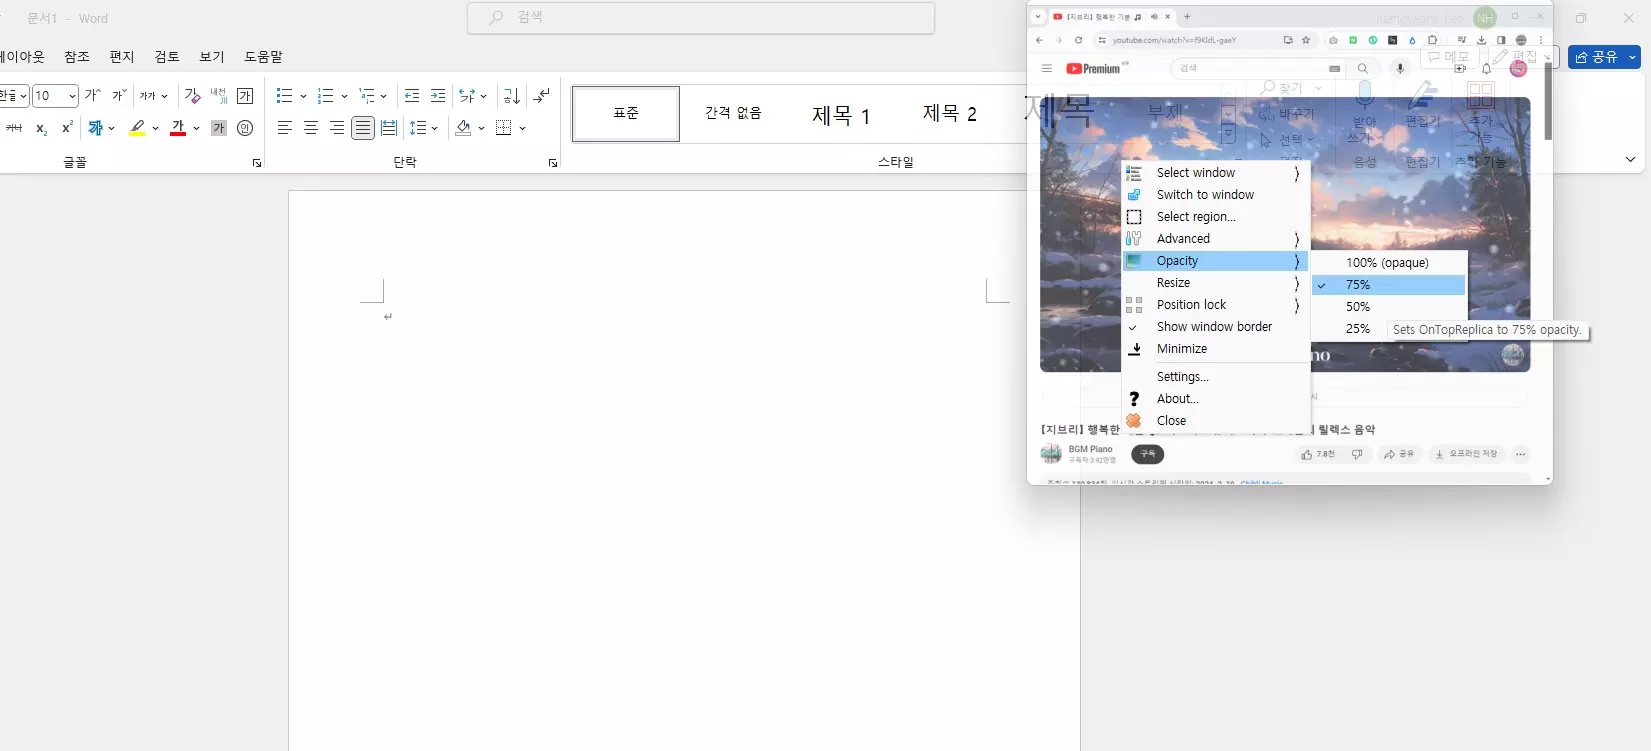The image size is (1651, 751).
Task: Decrease font size in Word ribbon
Action: (x=118, y=96)
